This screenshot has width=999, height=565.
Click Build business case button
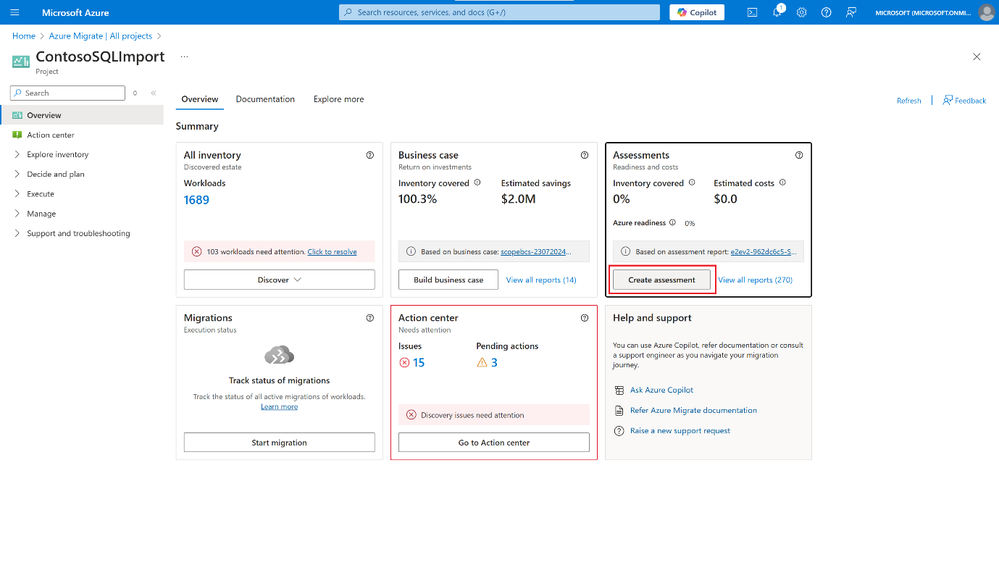click(x=448, y=280)
